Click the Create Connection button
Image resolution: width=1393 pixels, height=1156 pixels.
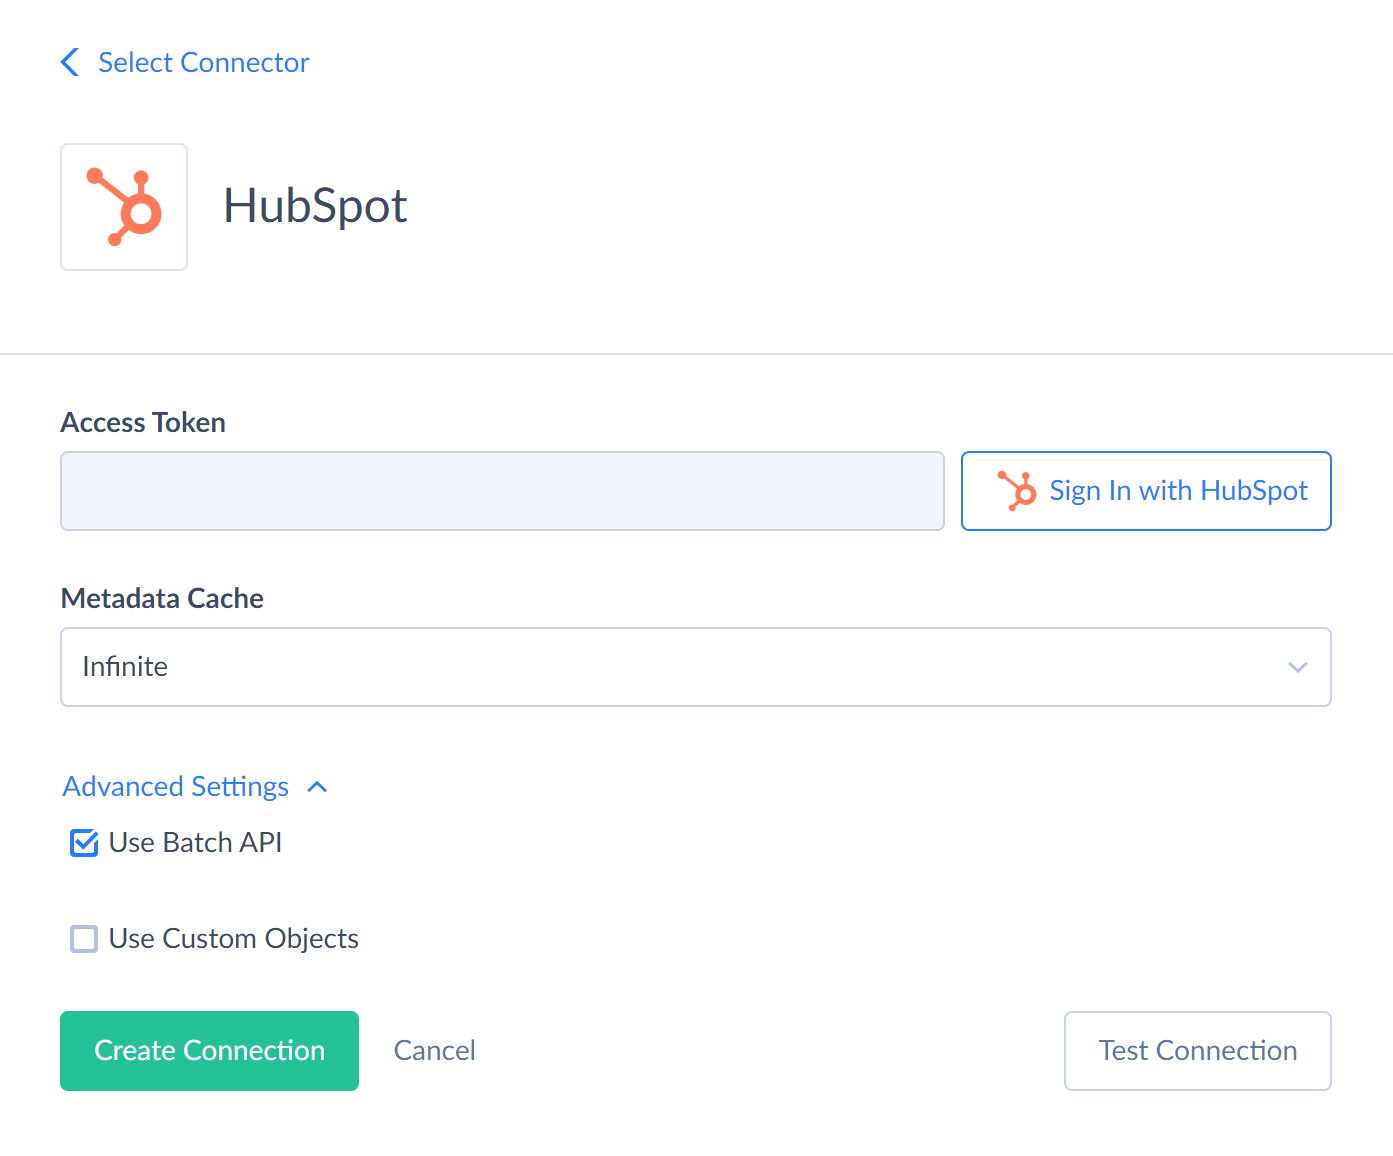209,1051
